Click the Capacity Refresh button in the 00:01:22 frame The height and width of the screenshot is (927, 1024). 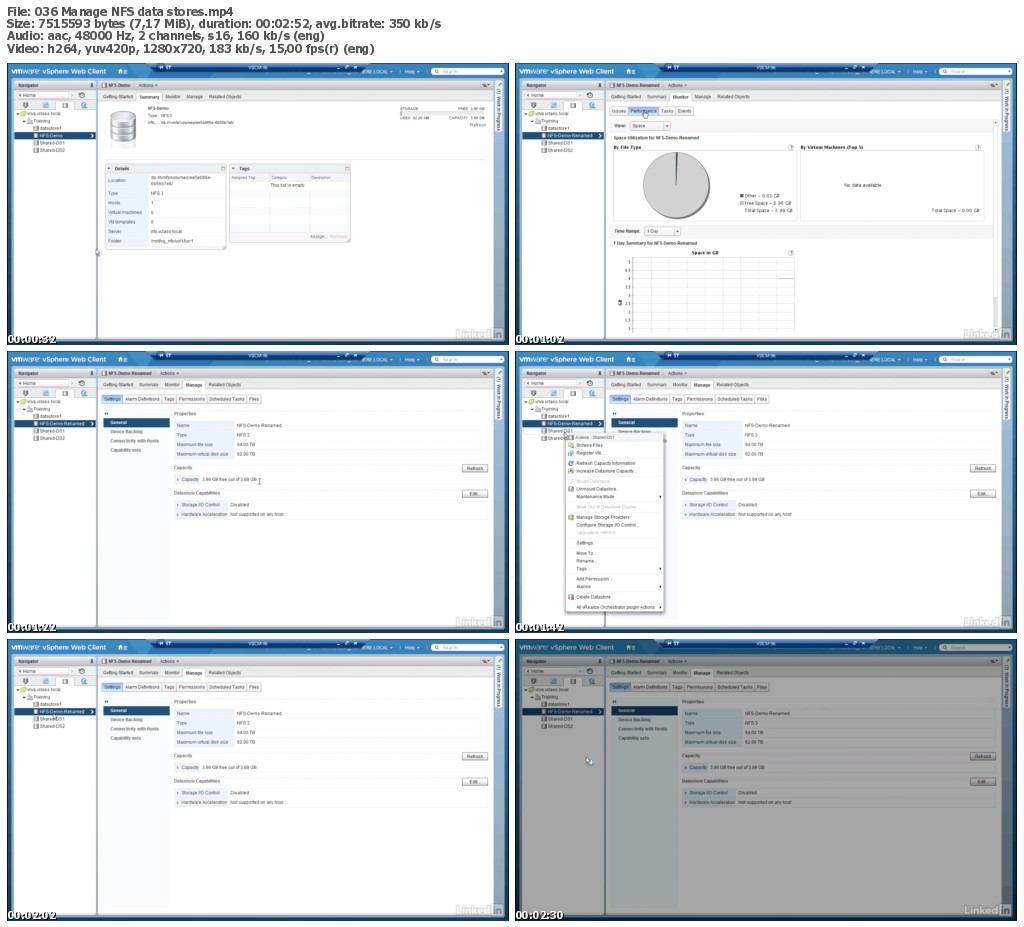tap(475, 468)
